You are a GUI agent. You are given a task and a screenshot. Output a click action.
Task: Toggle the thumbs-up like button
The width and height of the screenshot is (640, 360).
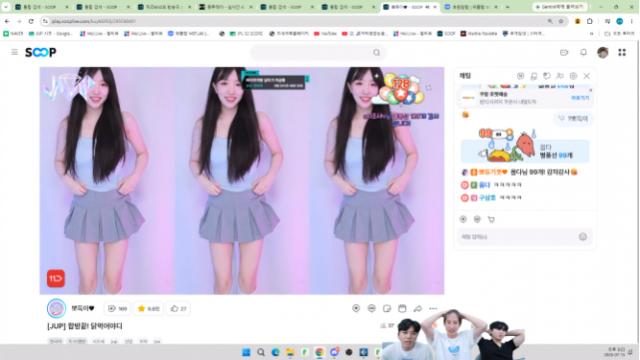178,309
